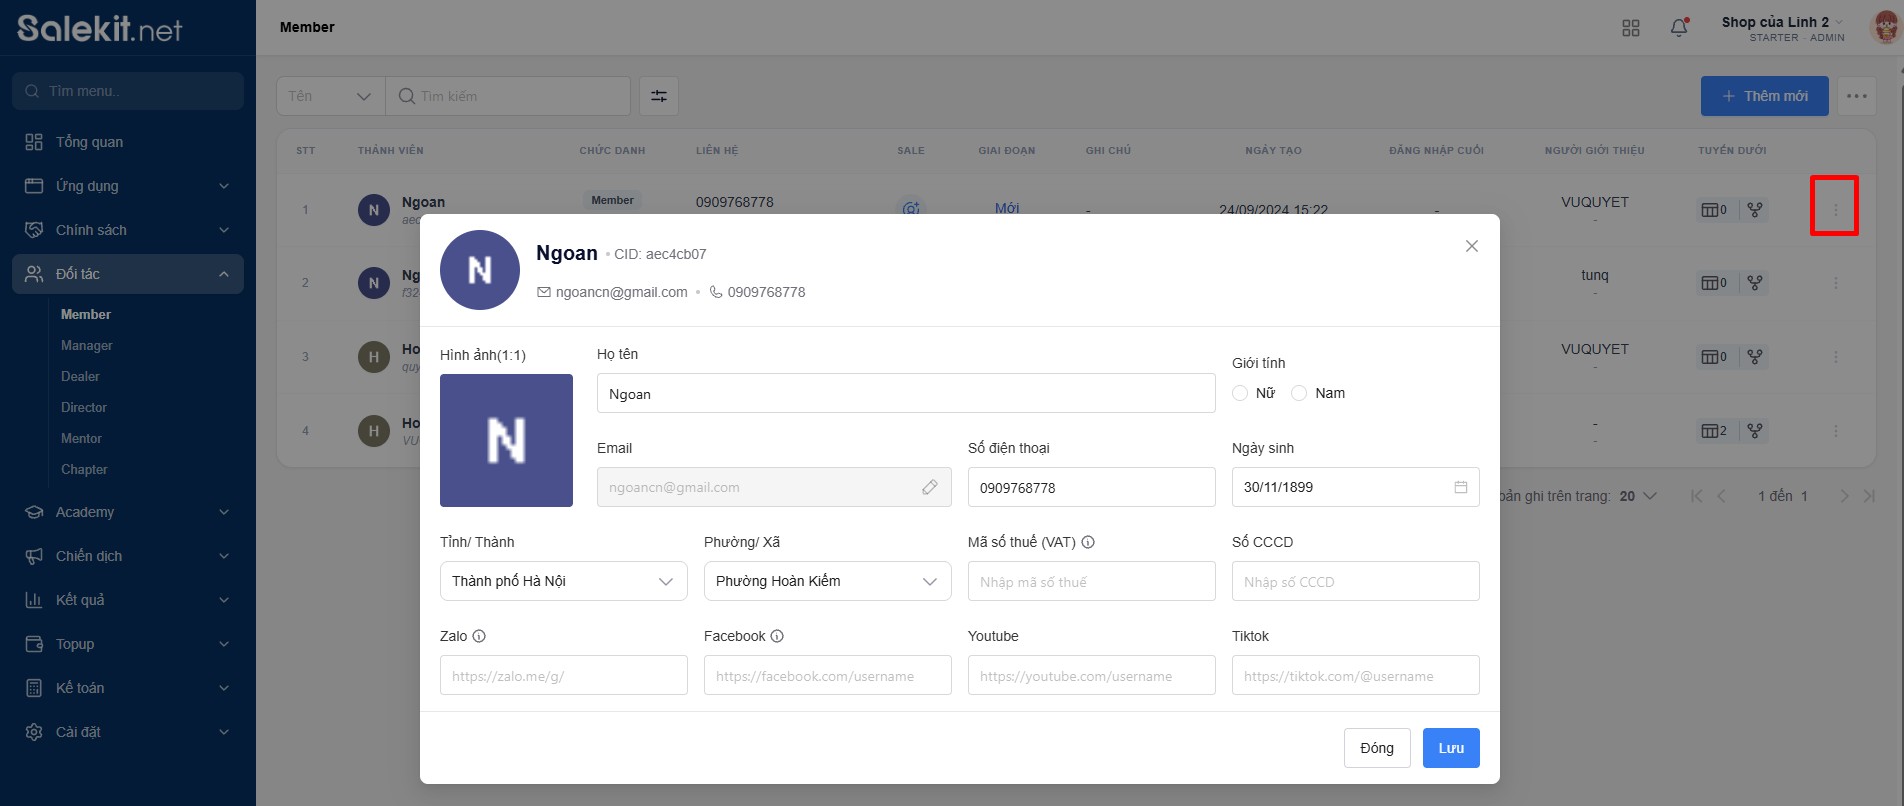1904x806 pixels.
Task: Click the notification bell icon
Action: (x=1679, y=28)
